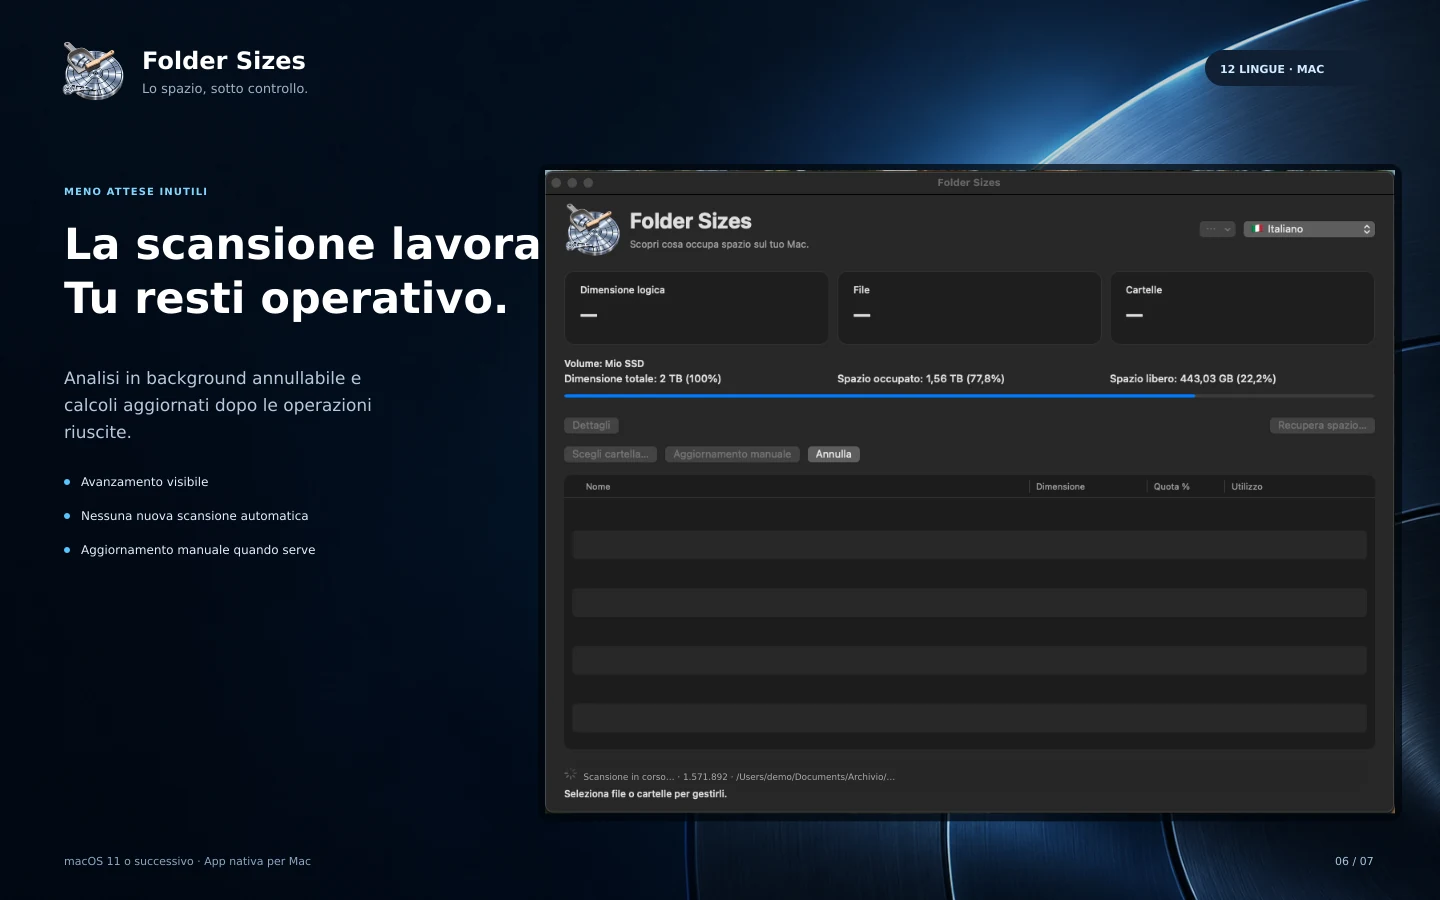This screenshot has height=900, width=1440.
Task: Click the Dettagli button
Action: pos(591,425)
